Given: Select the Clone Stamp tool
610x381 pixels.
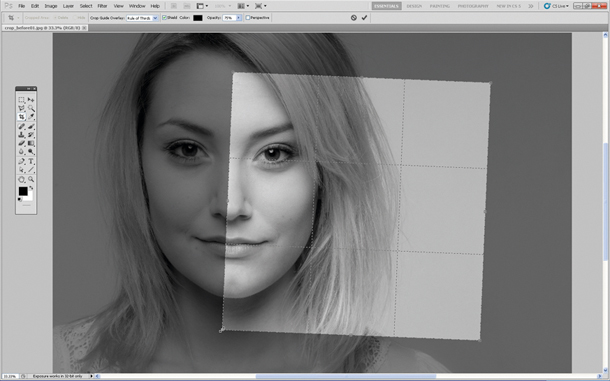Looking at the screenshot, I should (21, 135).
